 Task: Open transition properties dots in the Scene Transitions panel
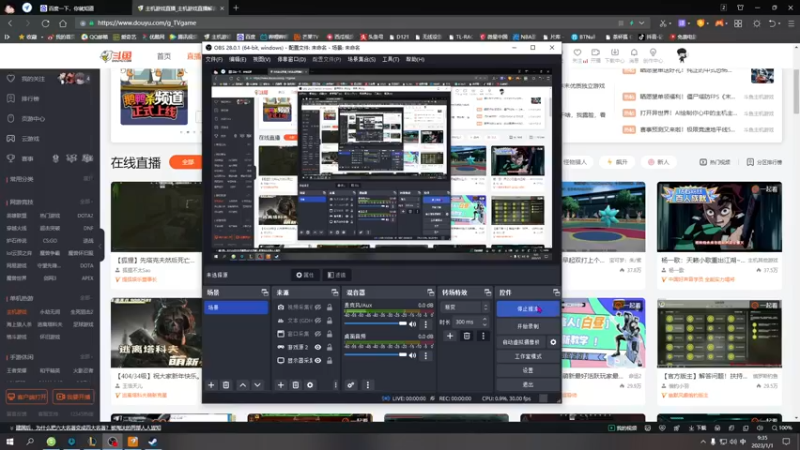tap(483, 336)
